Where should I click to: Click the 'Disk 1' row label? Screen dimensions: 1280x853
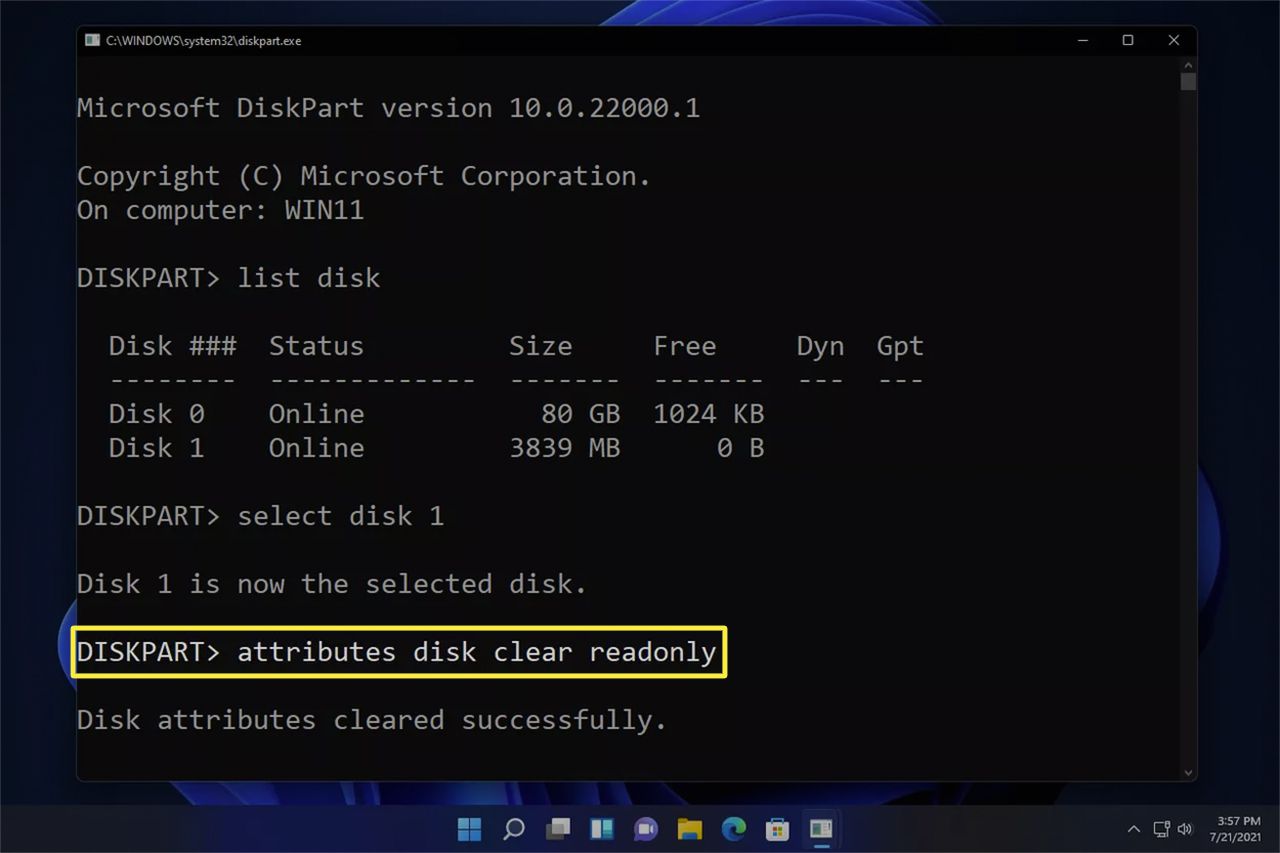pos(156,448)
